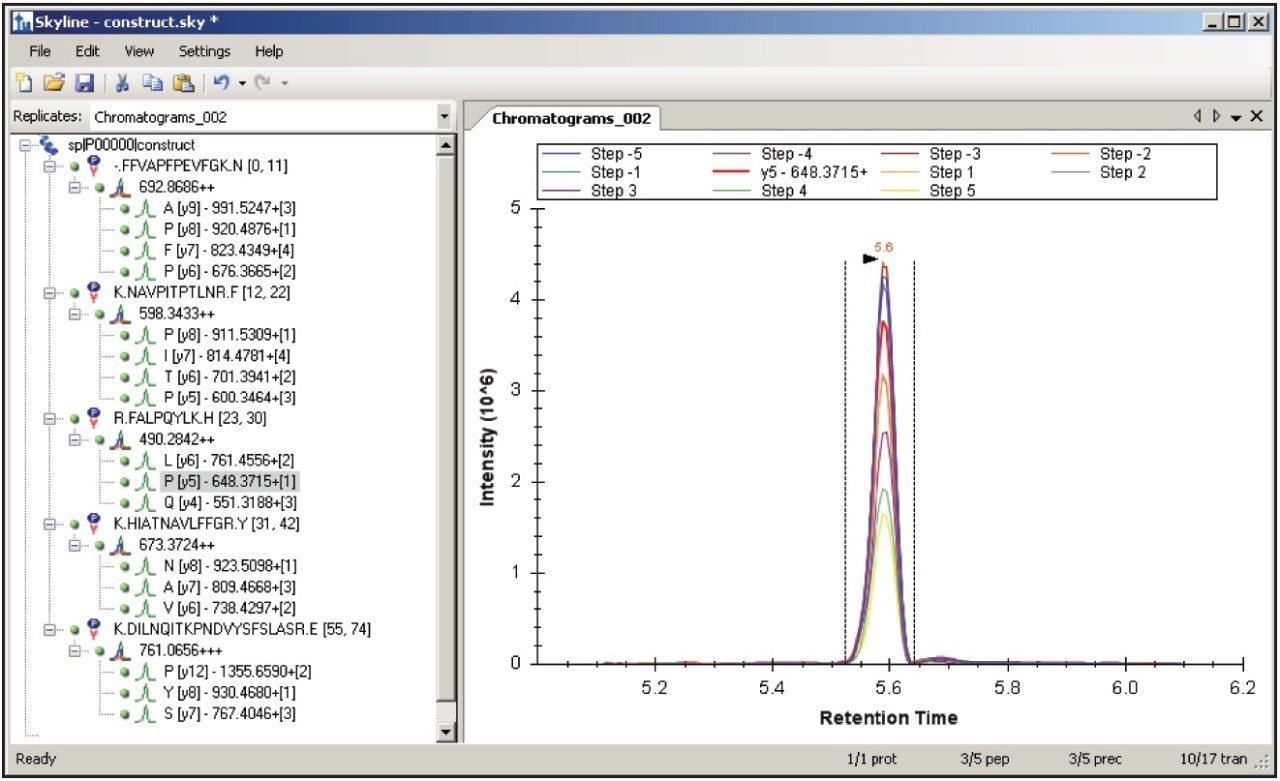Click the Cut scissors toolbar icon
1280x781 pixels.
[x=122, y=84]
